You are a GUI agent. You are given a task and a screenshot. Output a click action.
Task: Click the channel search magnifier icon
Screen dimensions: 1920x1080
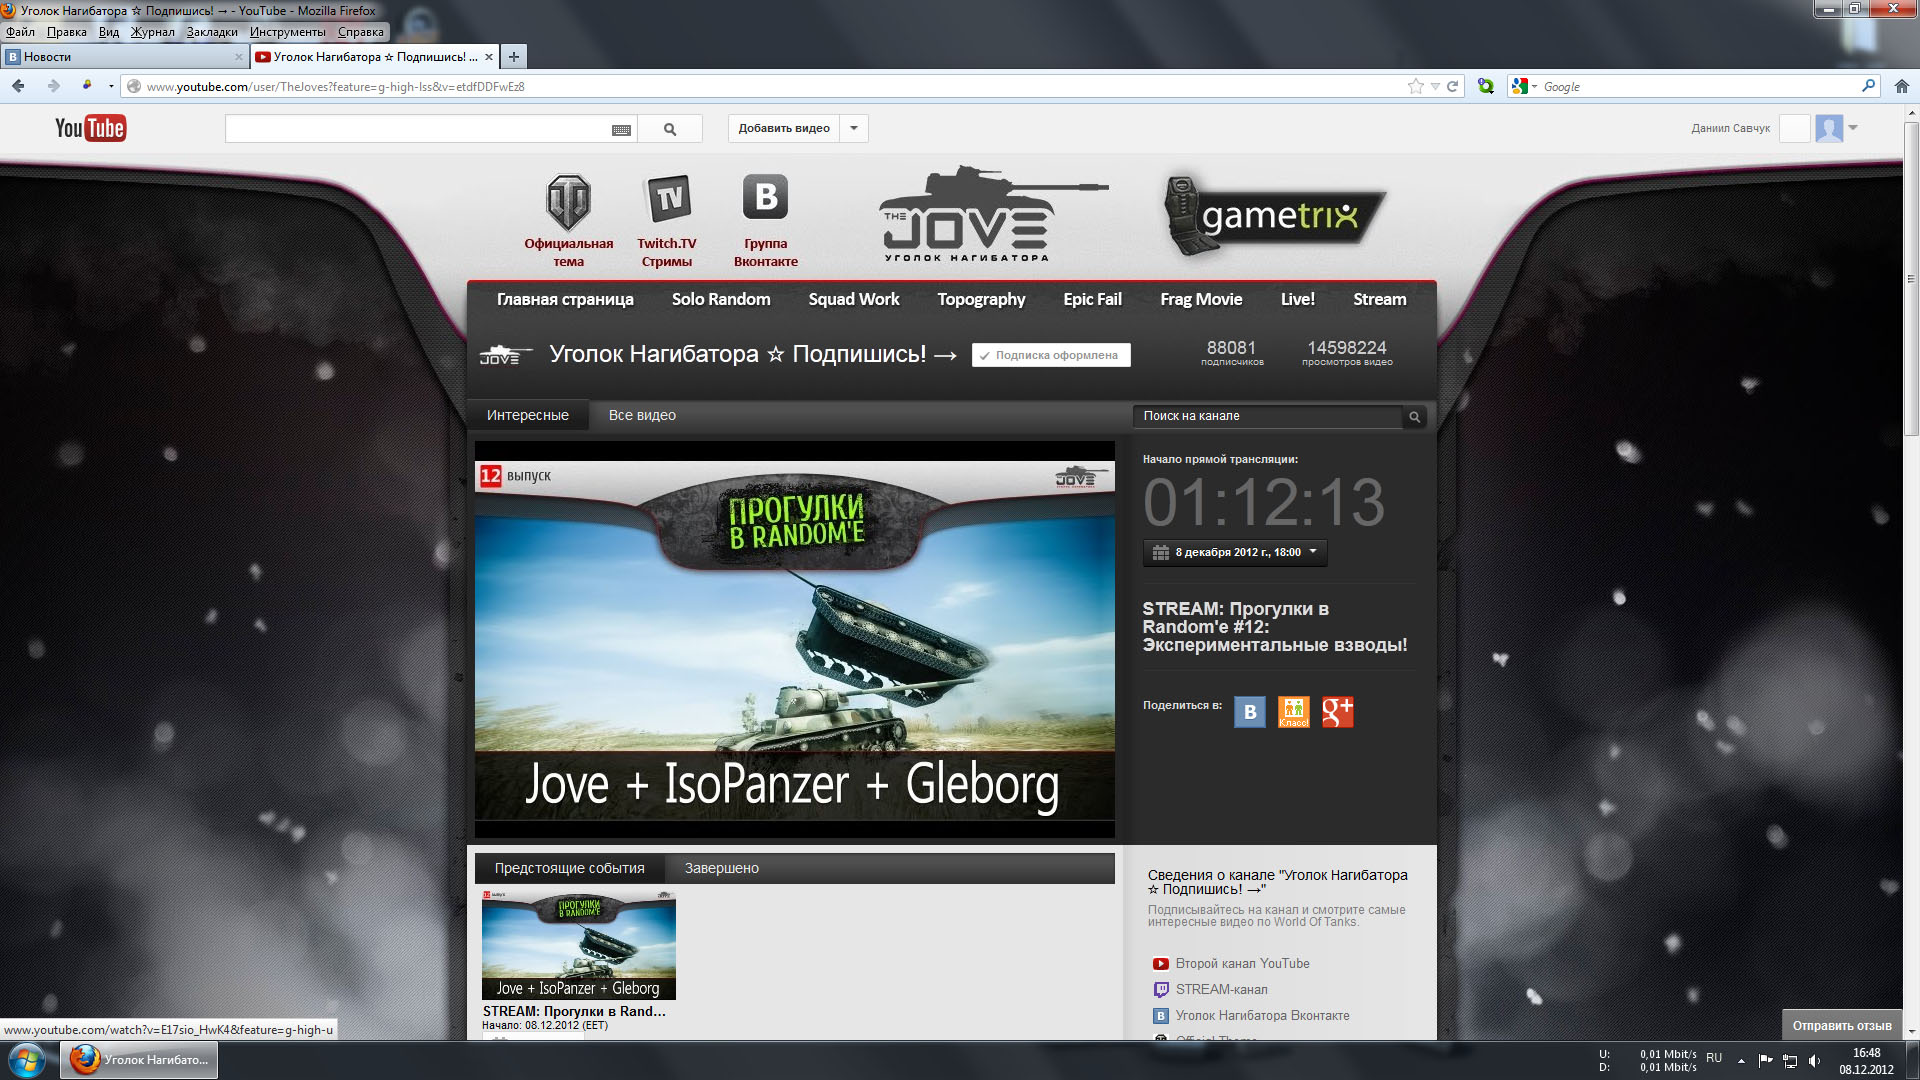tap(1414, 417)
